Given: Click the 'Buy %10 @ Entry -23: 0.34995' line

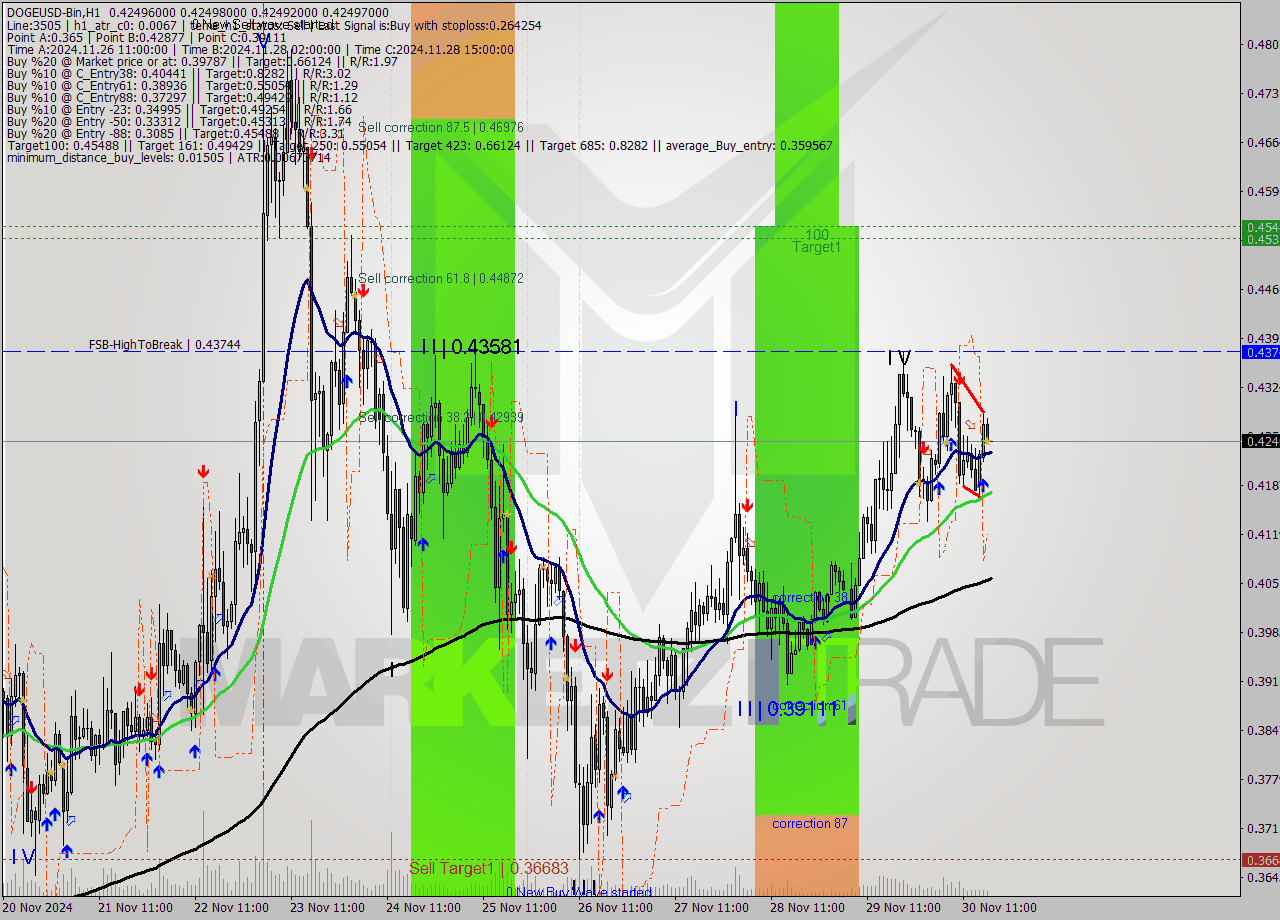Looking at the screenshot, I should pyautogui.click(x=179, y=110).
